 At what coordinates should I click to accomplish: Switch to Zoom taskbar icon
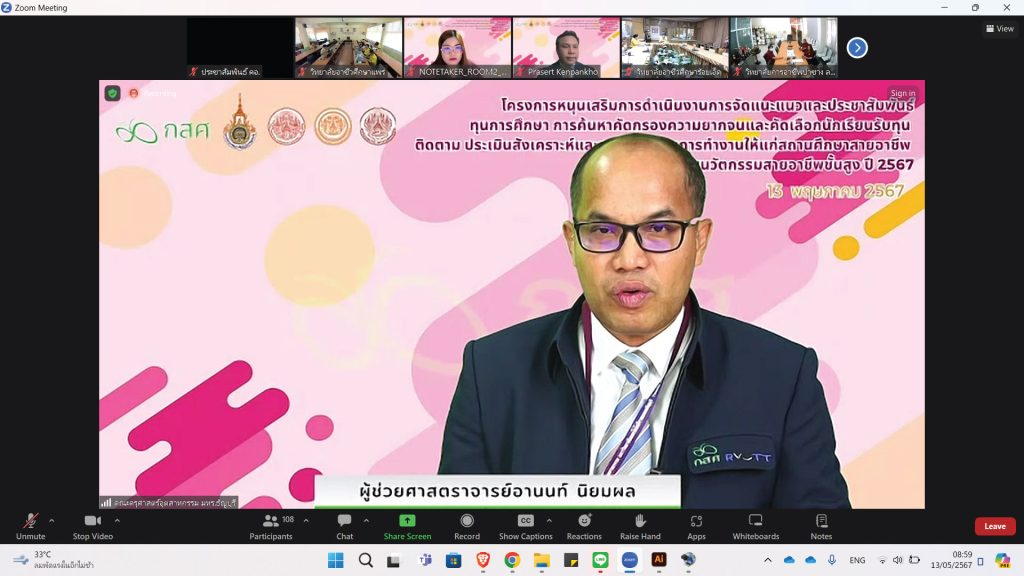(630, 560)
